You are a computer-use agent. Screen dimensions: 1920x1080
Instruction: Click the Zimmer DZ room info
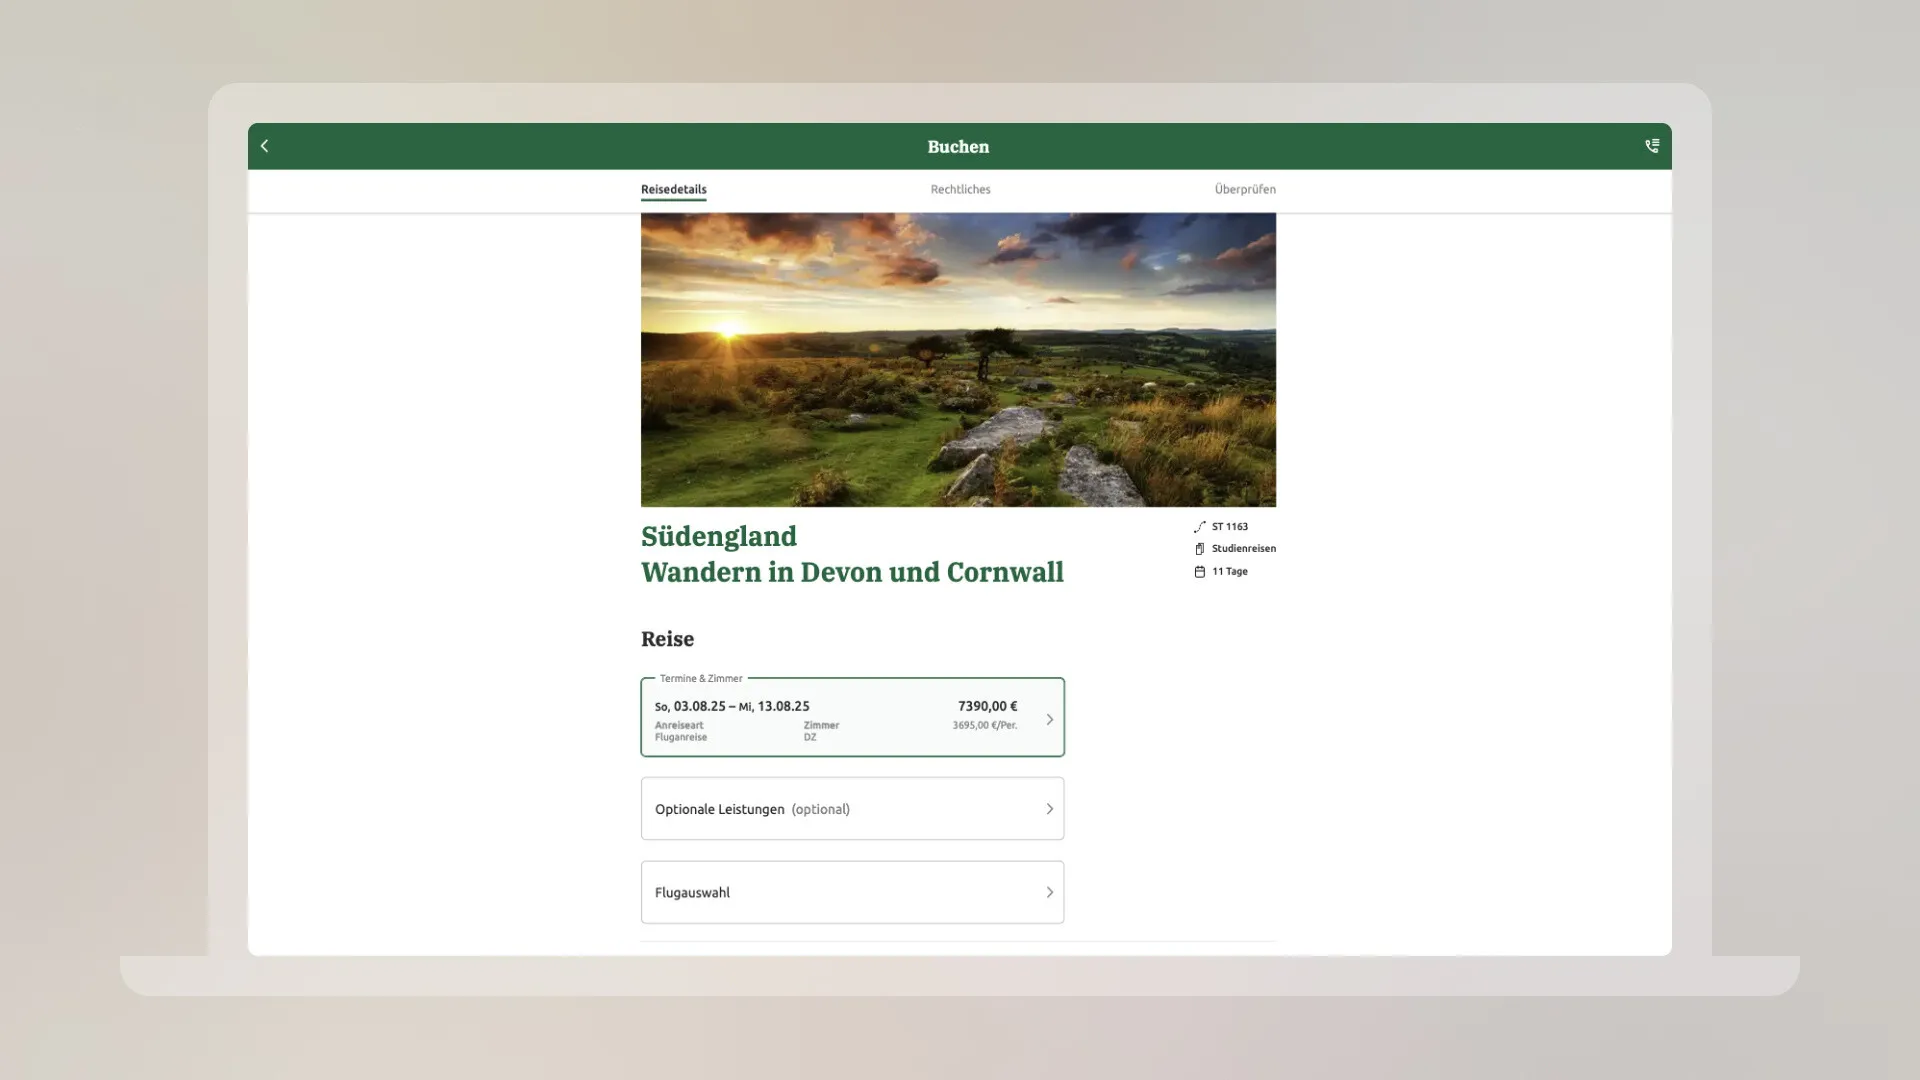(x=820, y=731)
